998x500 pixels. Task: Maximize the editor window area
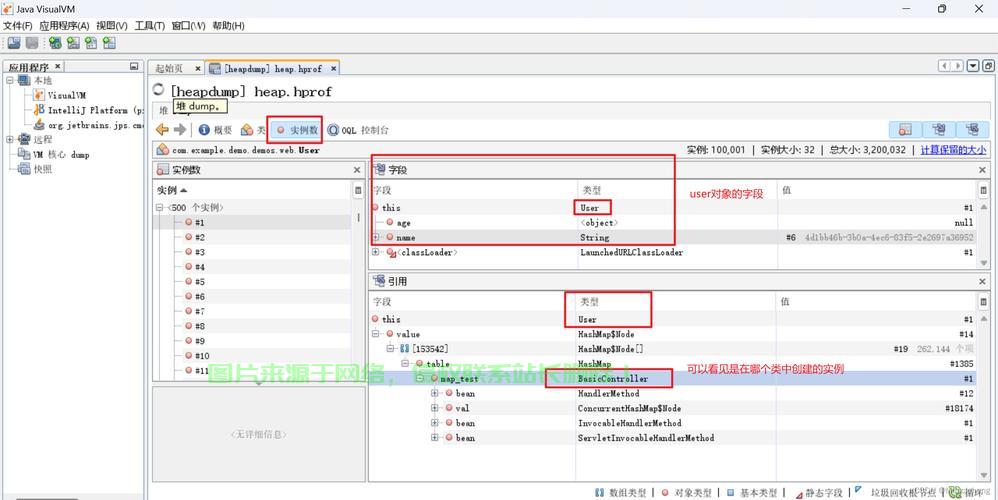point(988,66)
